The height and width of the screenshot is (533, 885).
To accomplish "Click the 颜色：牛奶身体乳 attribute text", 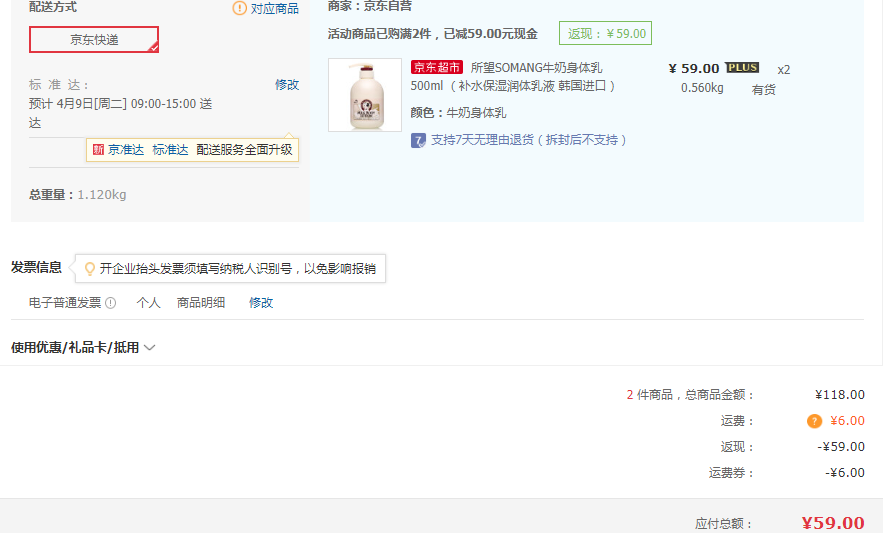I will 458,113.
